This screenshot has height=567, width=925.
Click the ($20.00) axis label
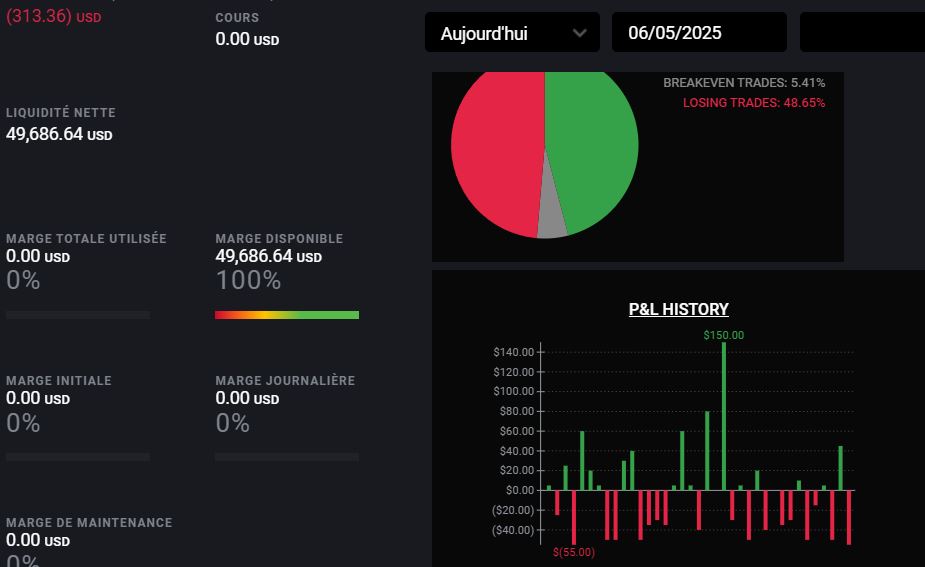tap(513, 510)
